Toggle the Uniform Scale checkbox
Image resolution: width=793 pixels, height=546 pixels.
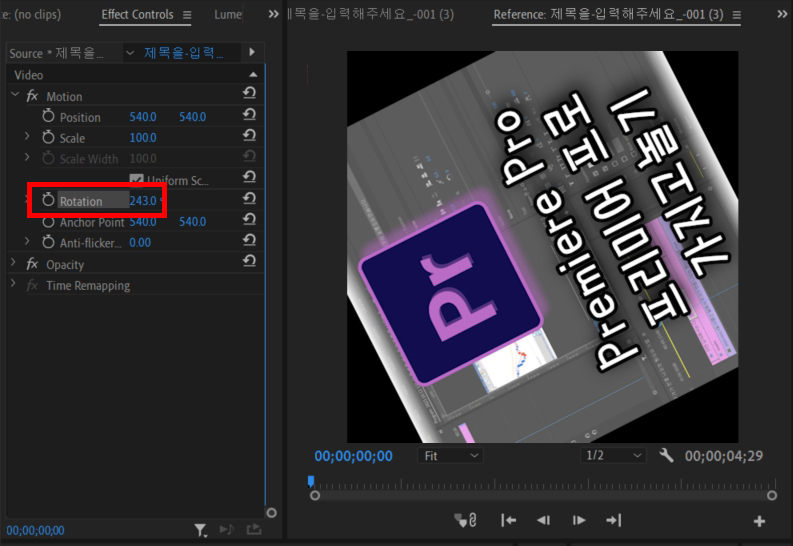tap(136, 179)
